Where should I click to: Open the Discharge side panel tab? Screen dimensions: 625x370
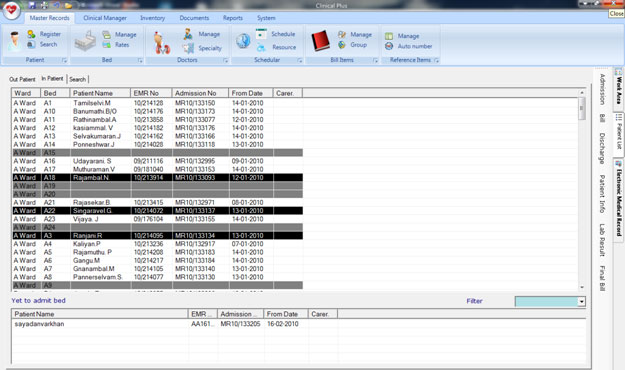click(602, 148)
